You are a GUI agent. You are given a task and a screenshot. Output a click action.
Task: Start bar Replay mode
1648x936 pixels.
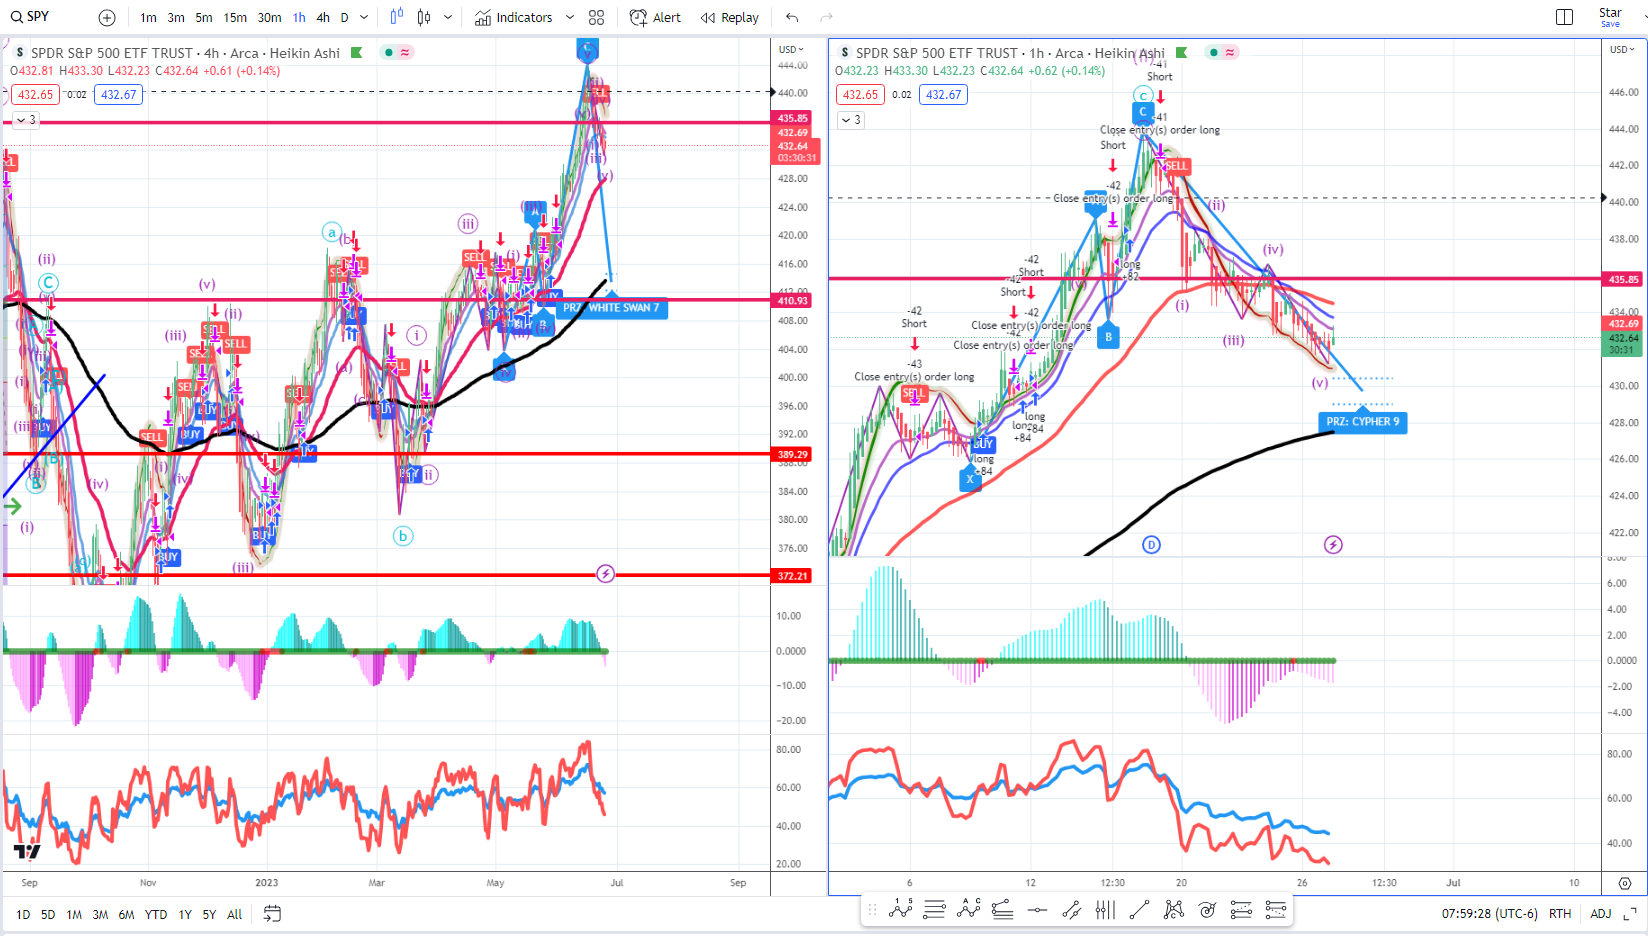pyautogui.click(x=730, y=17)
